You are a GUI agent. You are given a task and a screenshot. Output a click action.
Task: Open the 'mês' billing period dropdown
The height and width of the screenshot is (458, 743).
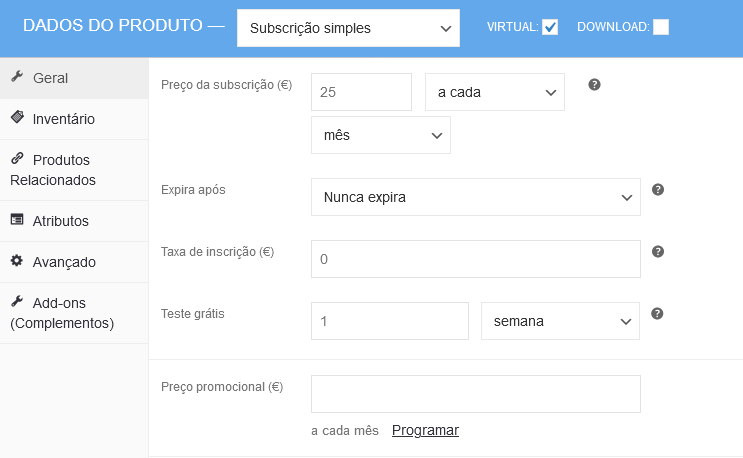click(x=381, y=135)
